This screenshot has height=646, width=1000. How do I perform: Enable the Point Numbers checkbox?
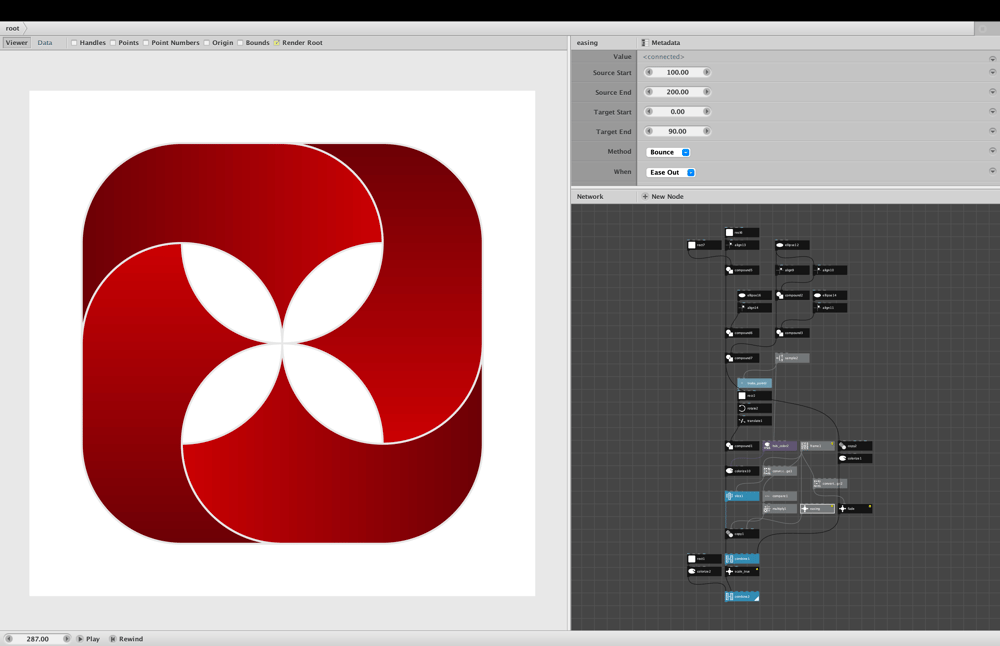point(146,43)
